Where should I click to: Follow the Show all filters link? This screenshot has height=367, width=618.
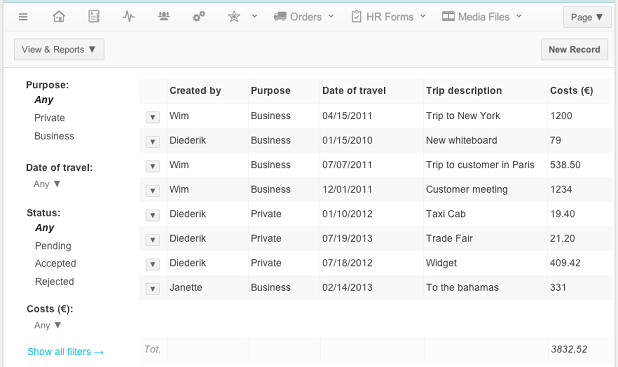click(x=65, y=352)
